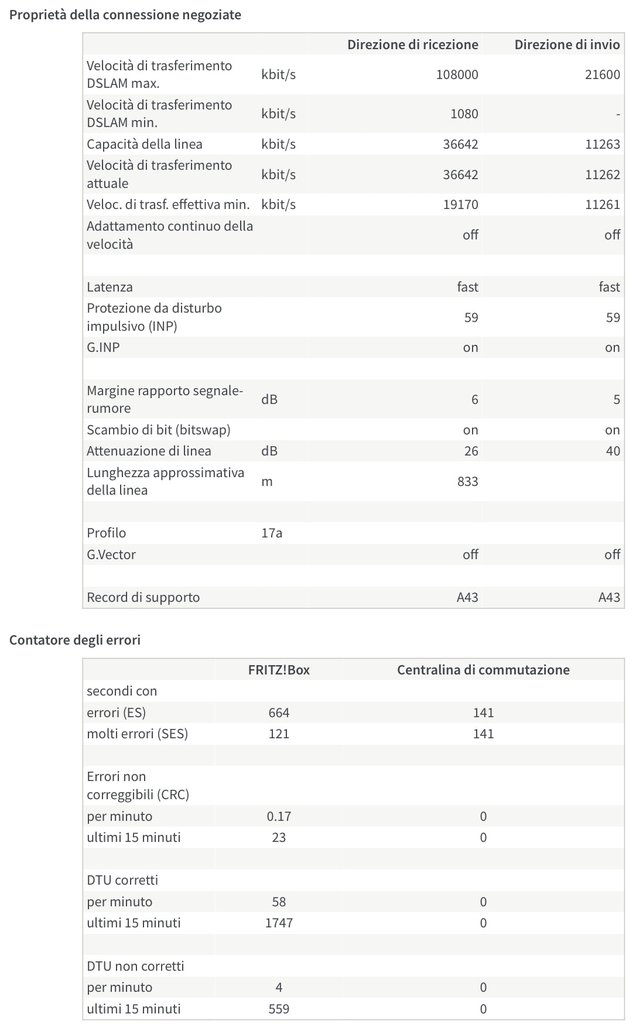Click the profile value 17a
This screenshot has height=1024, width=643.
point(272,533)
